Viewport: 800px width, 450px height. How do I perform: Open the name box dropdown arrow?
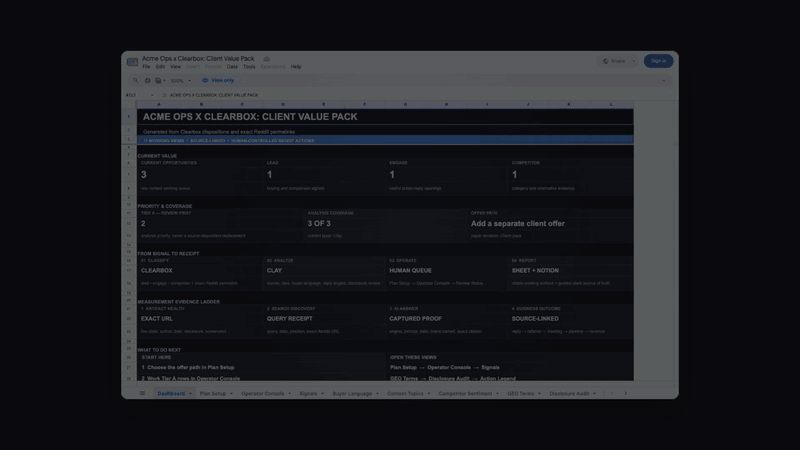[152, 95]
